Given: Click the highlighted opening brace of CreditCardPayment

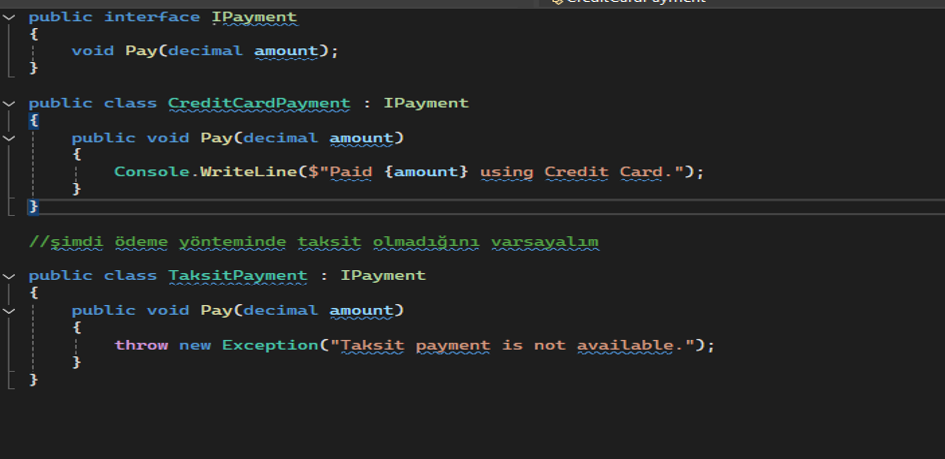Looking at the screenshot, I should (34, 120).
